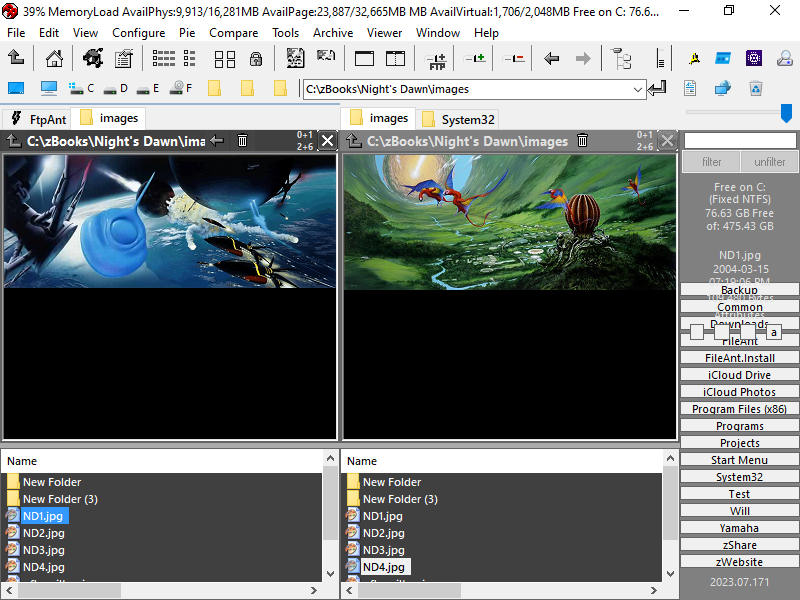Open the Yamaha favorite button
This screenshot has height=600, width=800.
tap(739, 528)
